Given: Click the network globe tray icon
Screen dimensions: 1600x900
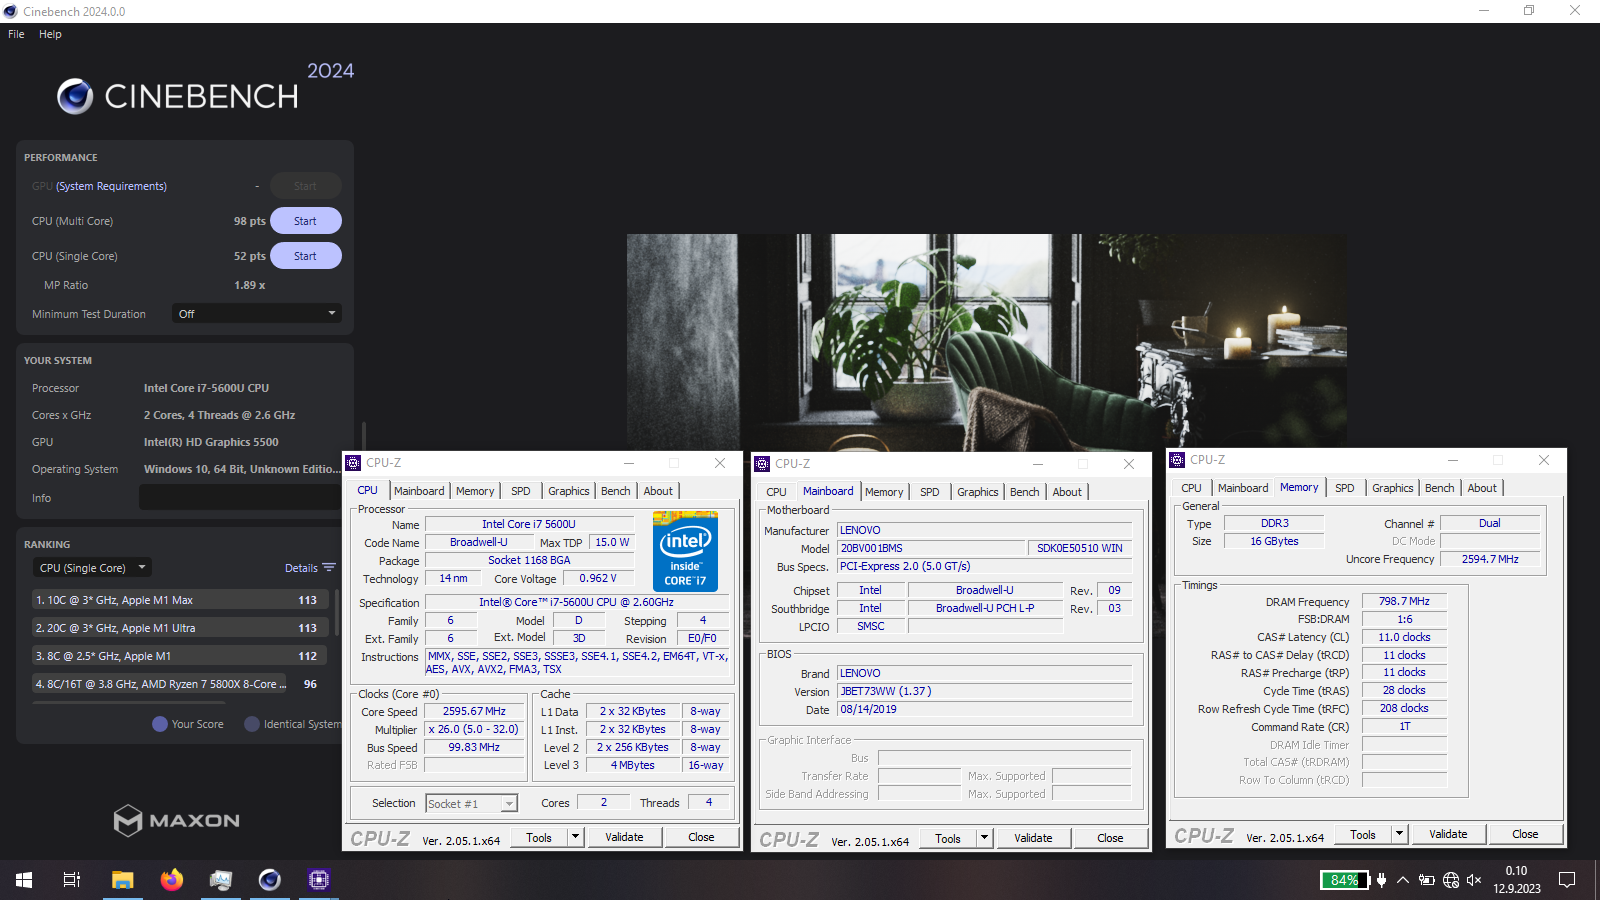Looking at the screenshot, I should pos(1451,880).
